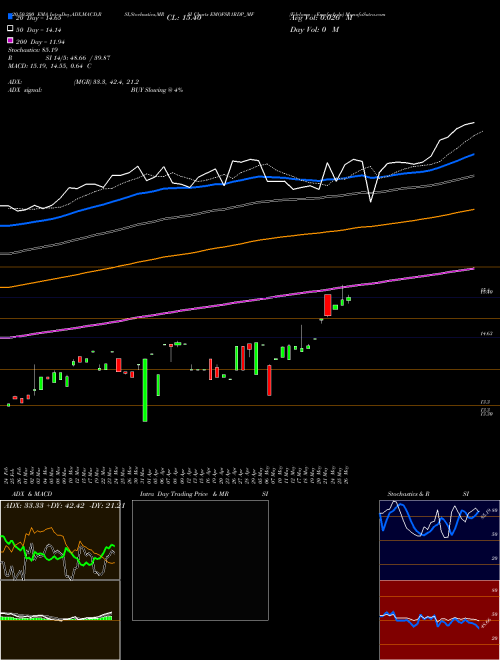The height and width of the screenshot is (660, 500).
Task: Click the white 50 Day legend swatch
Action: tap(10, 29)
